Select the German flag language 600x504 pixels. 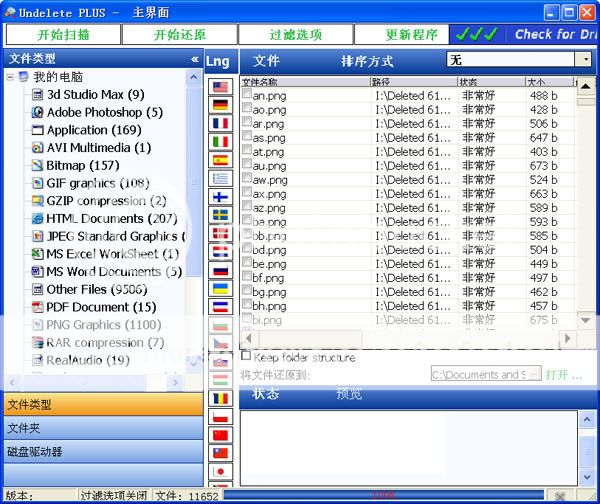(x=220, y=105)
